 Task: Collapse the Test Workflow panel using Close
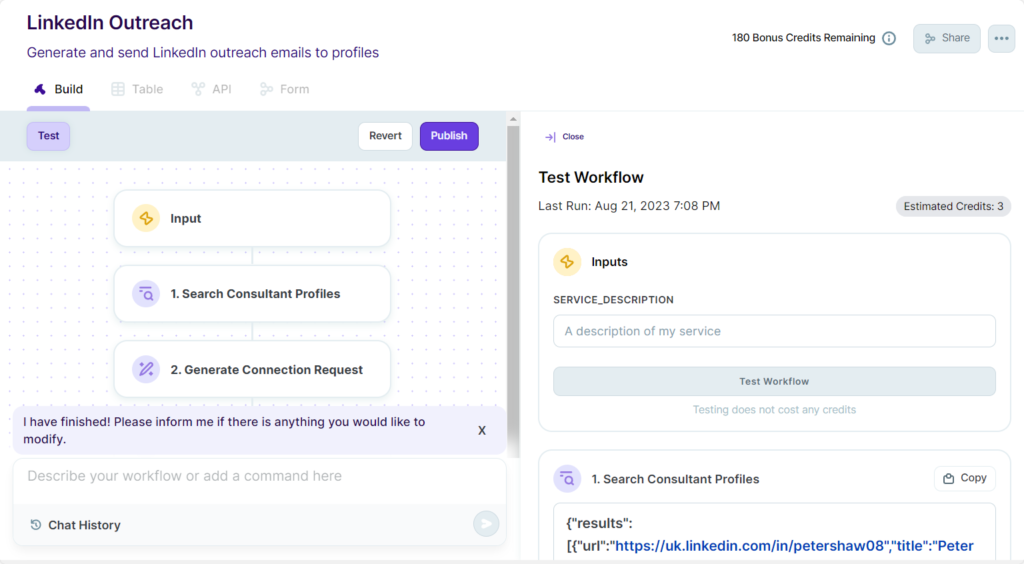click(564, 136)
